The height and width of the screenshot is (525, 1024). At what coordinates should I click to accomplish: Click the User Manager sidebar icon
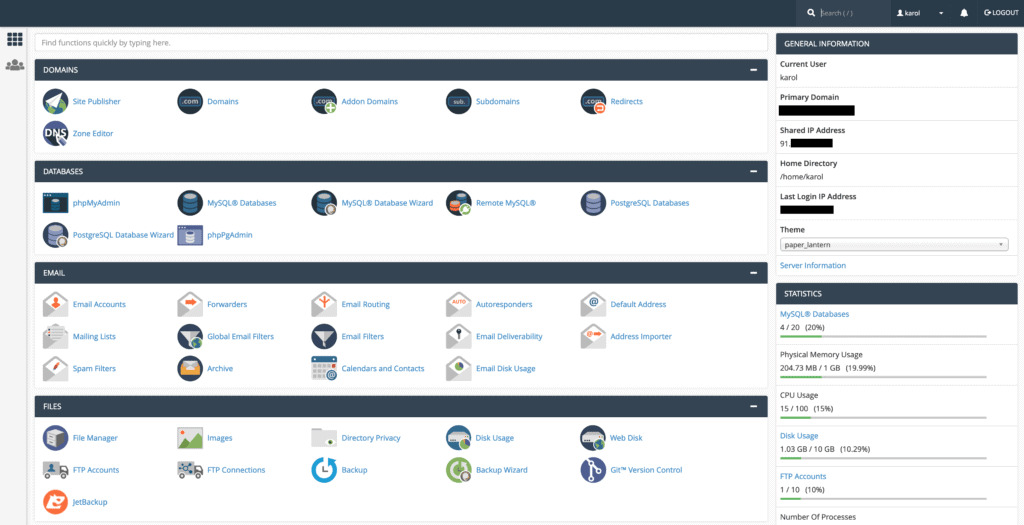(x=14, y=65)
